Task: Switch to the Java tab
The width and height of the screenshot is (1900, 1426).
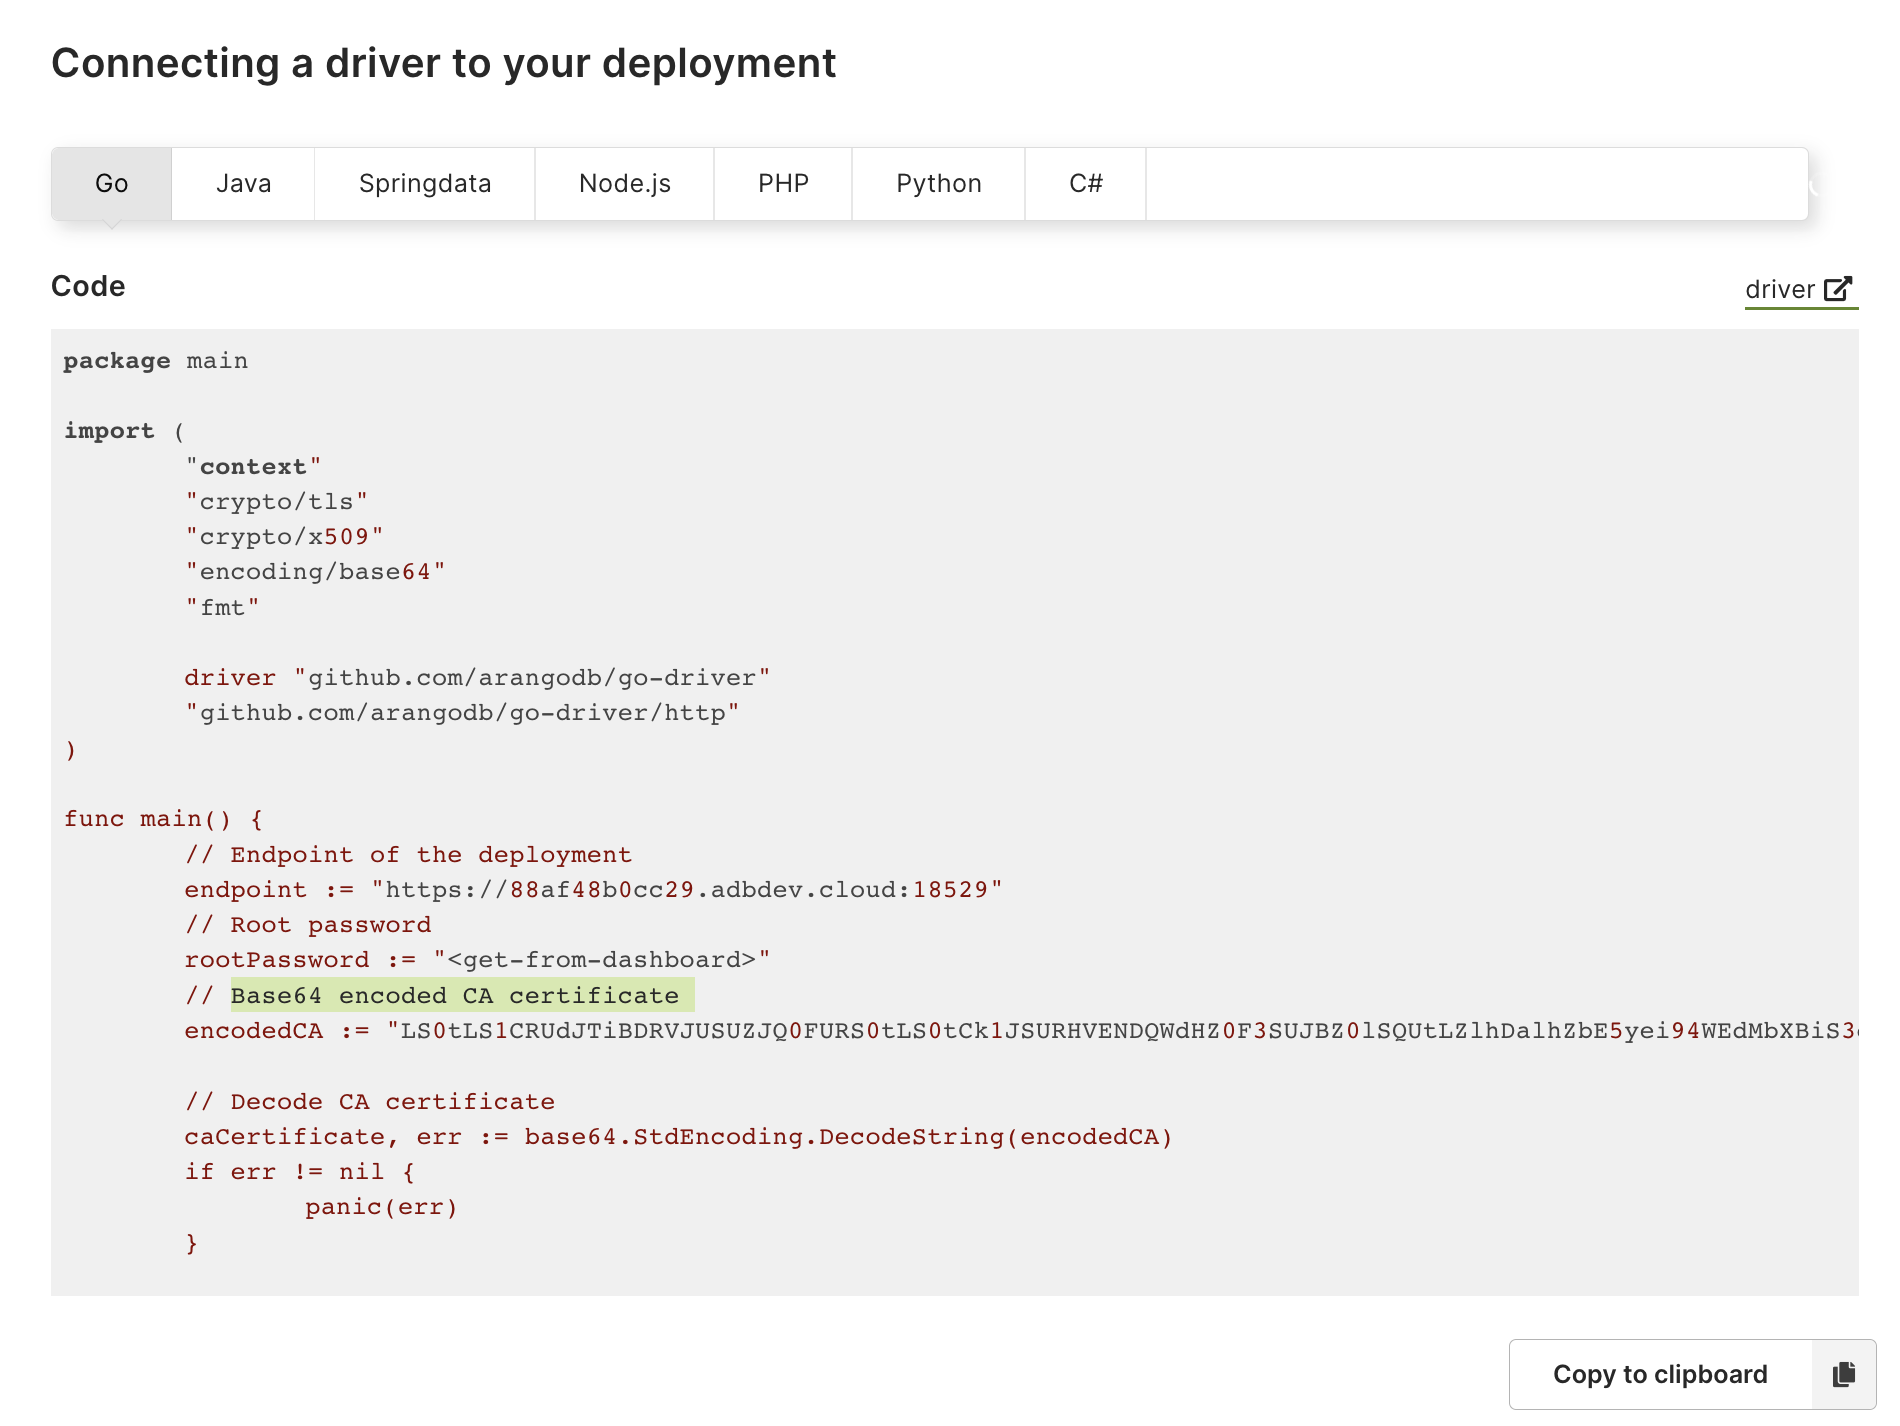Action: point(243,184)
